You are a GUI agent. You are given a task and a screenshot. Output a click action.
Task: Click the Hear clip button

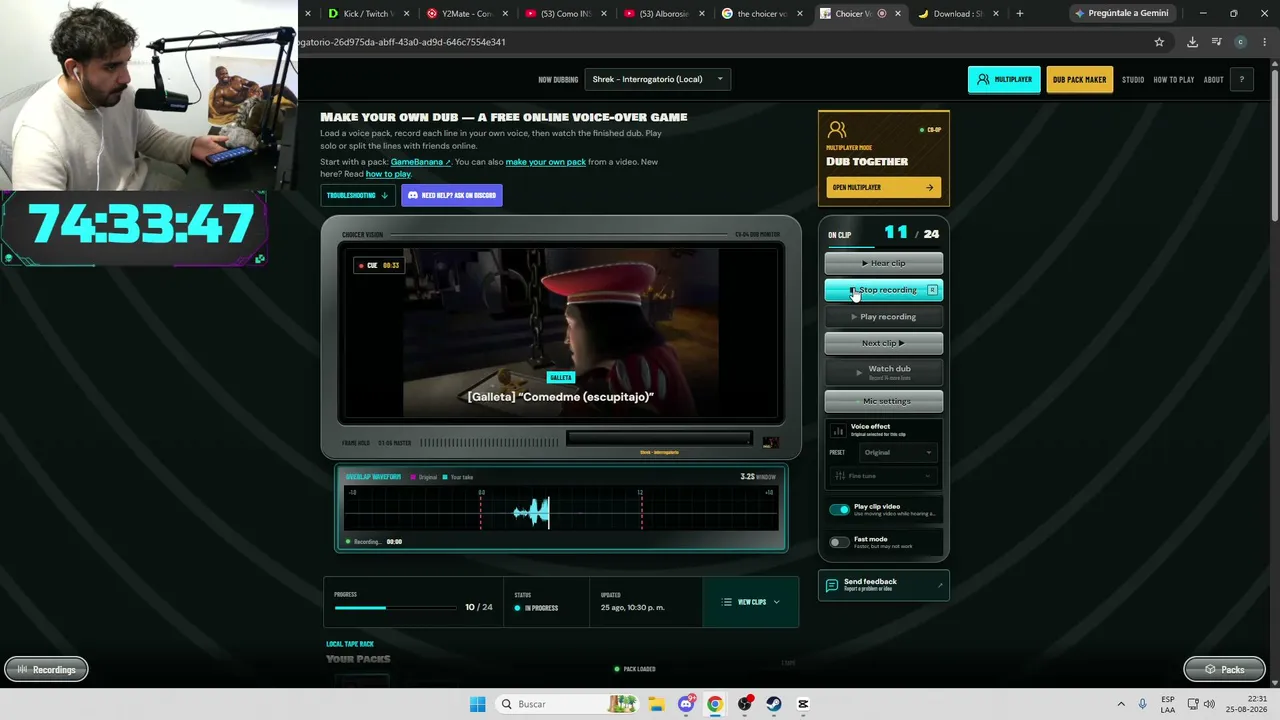(883, 263)
